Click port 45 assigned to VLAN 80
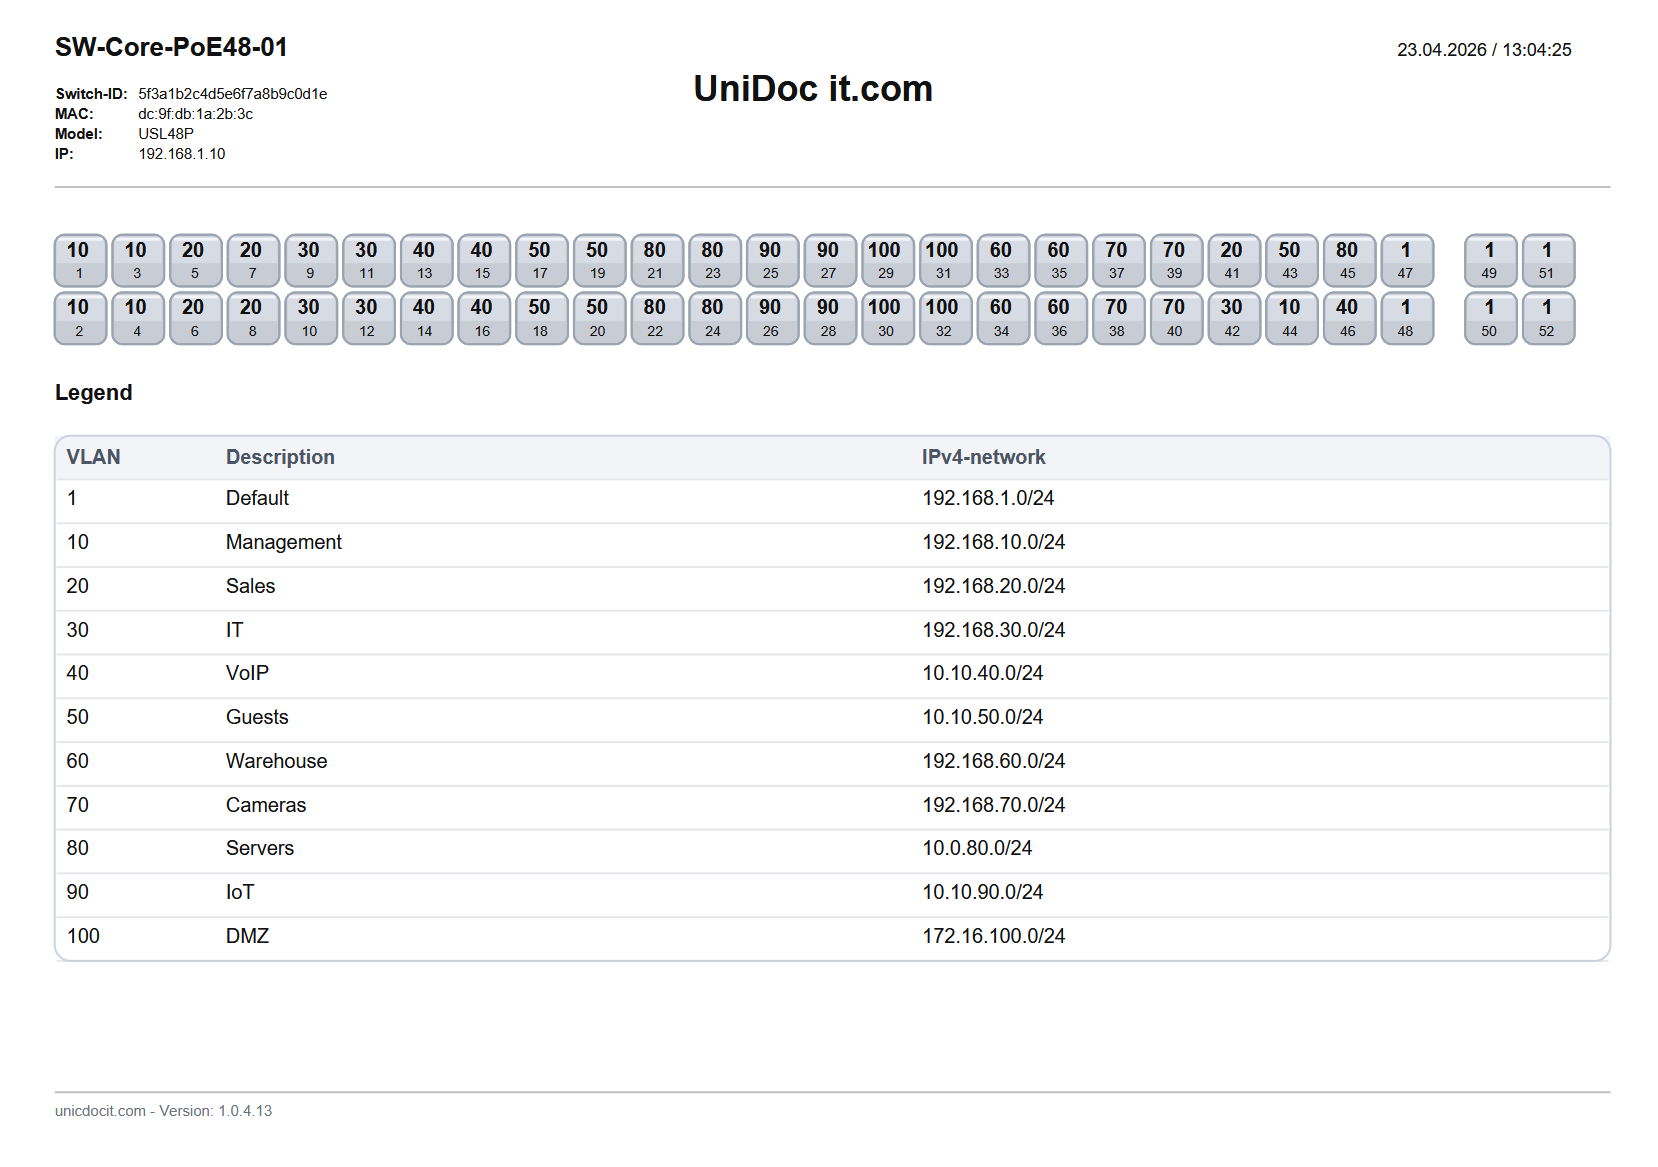 click(x=1349, y=260)
